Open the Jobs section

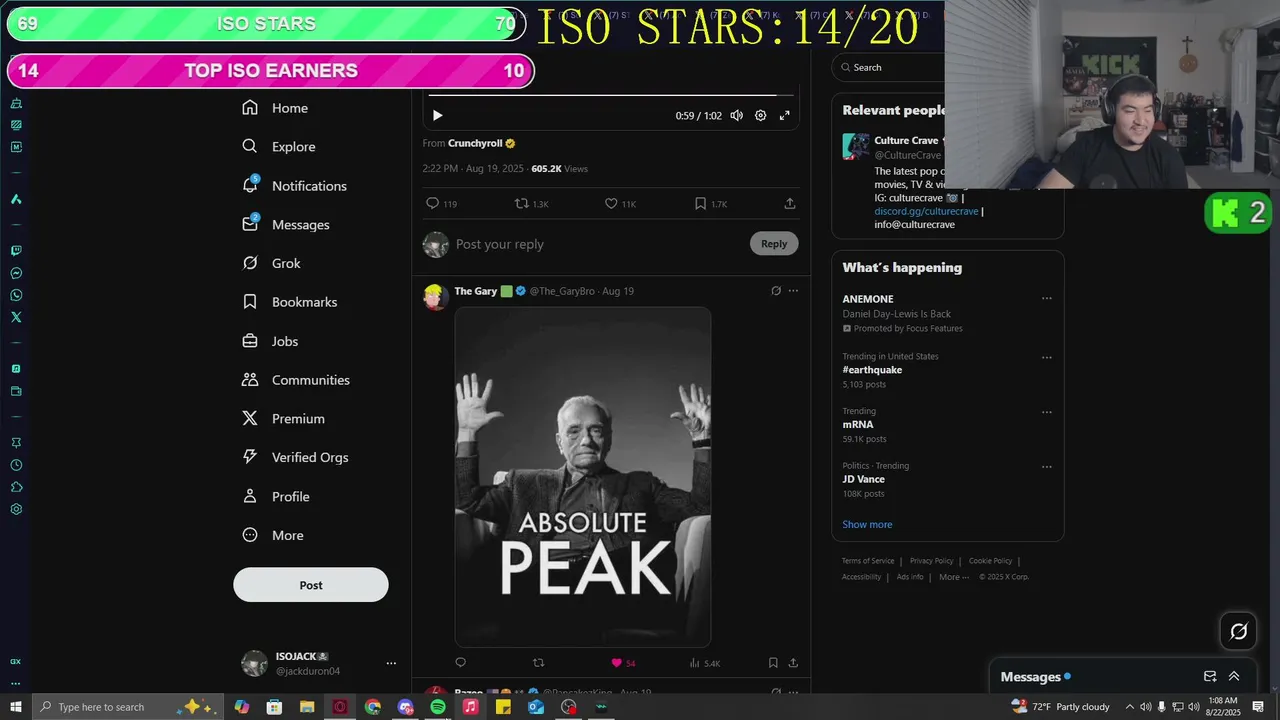[x=271, y=341]
